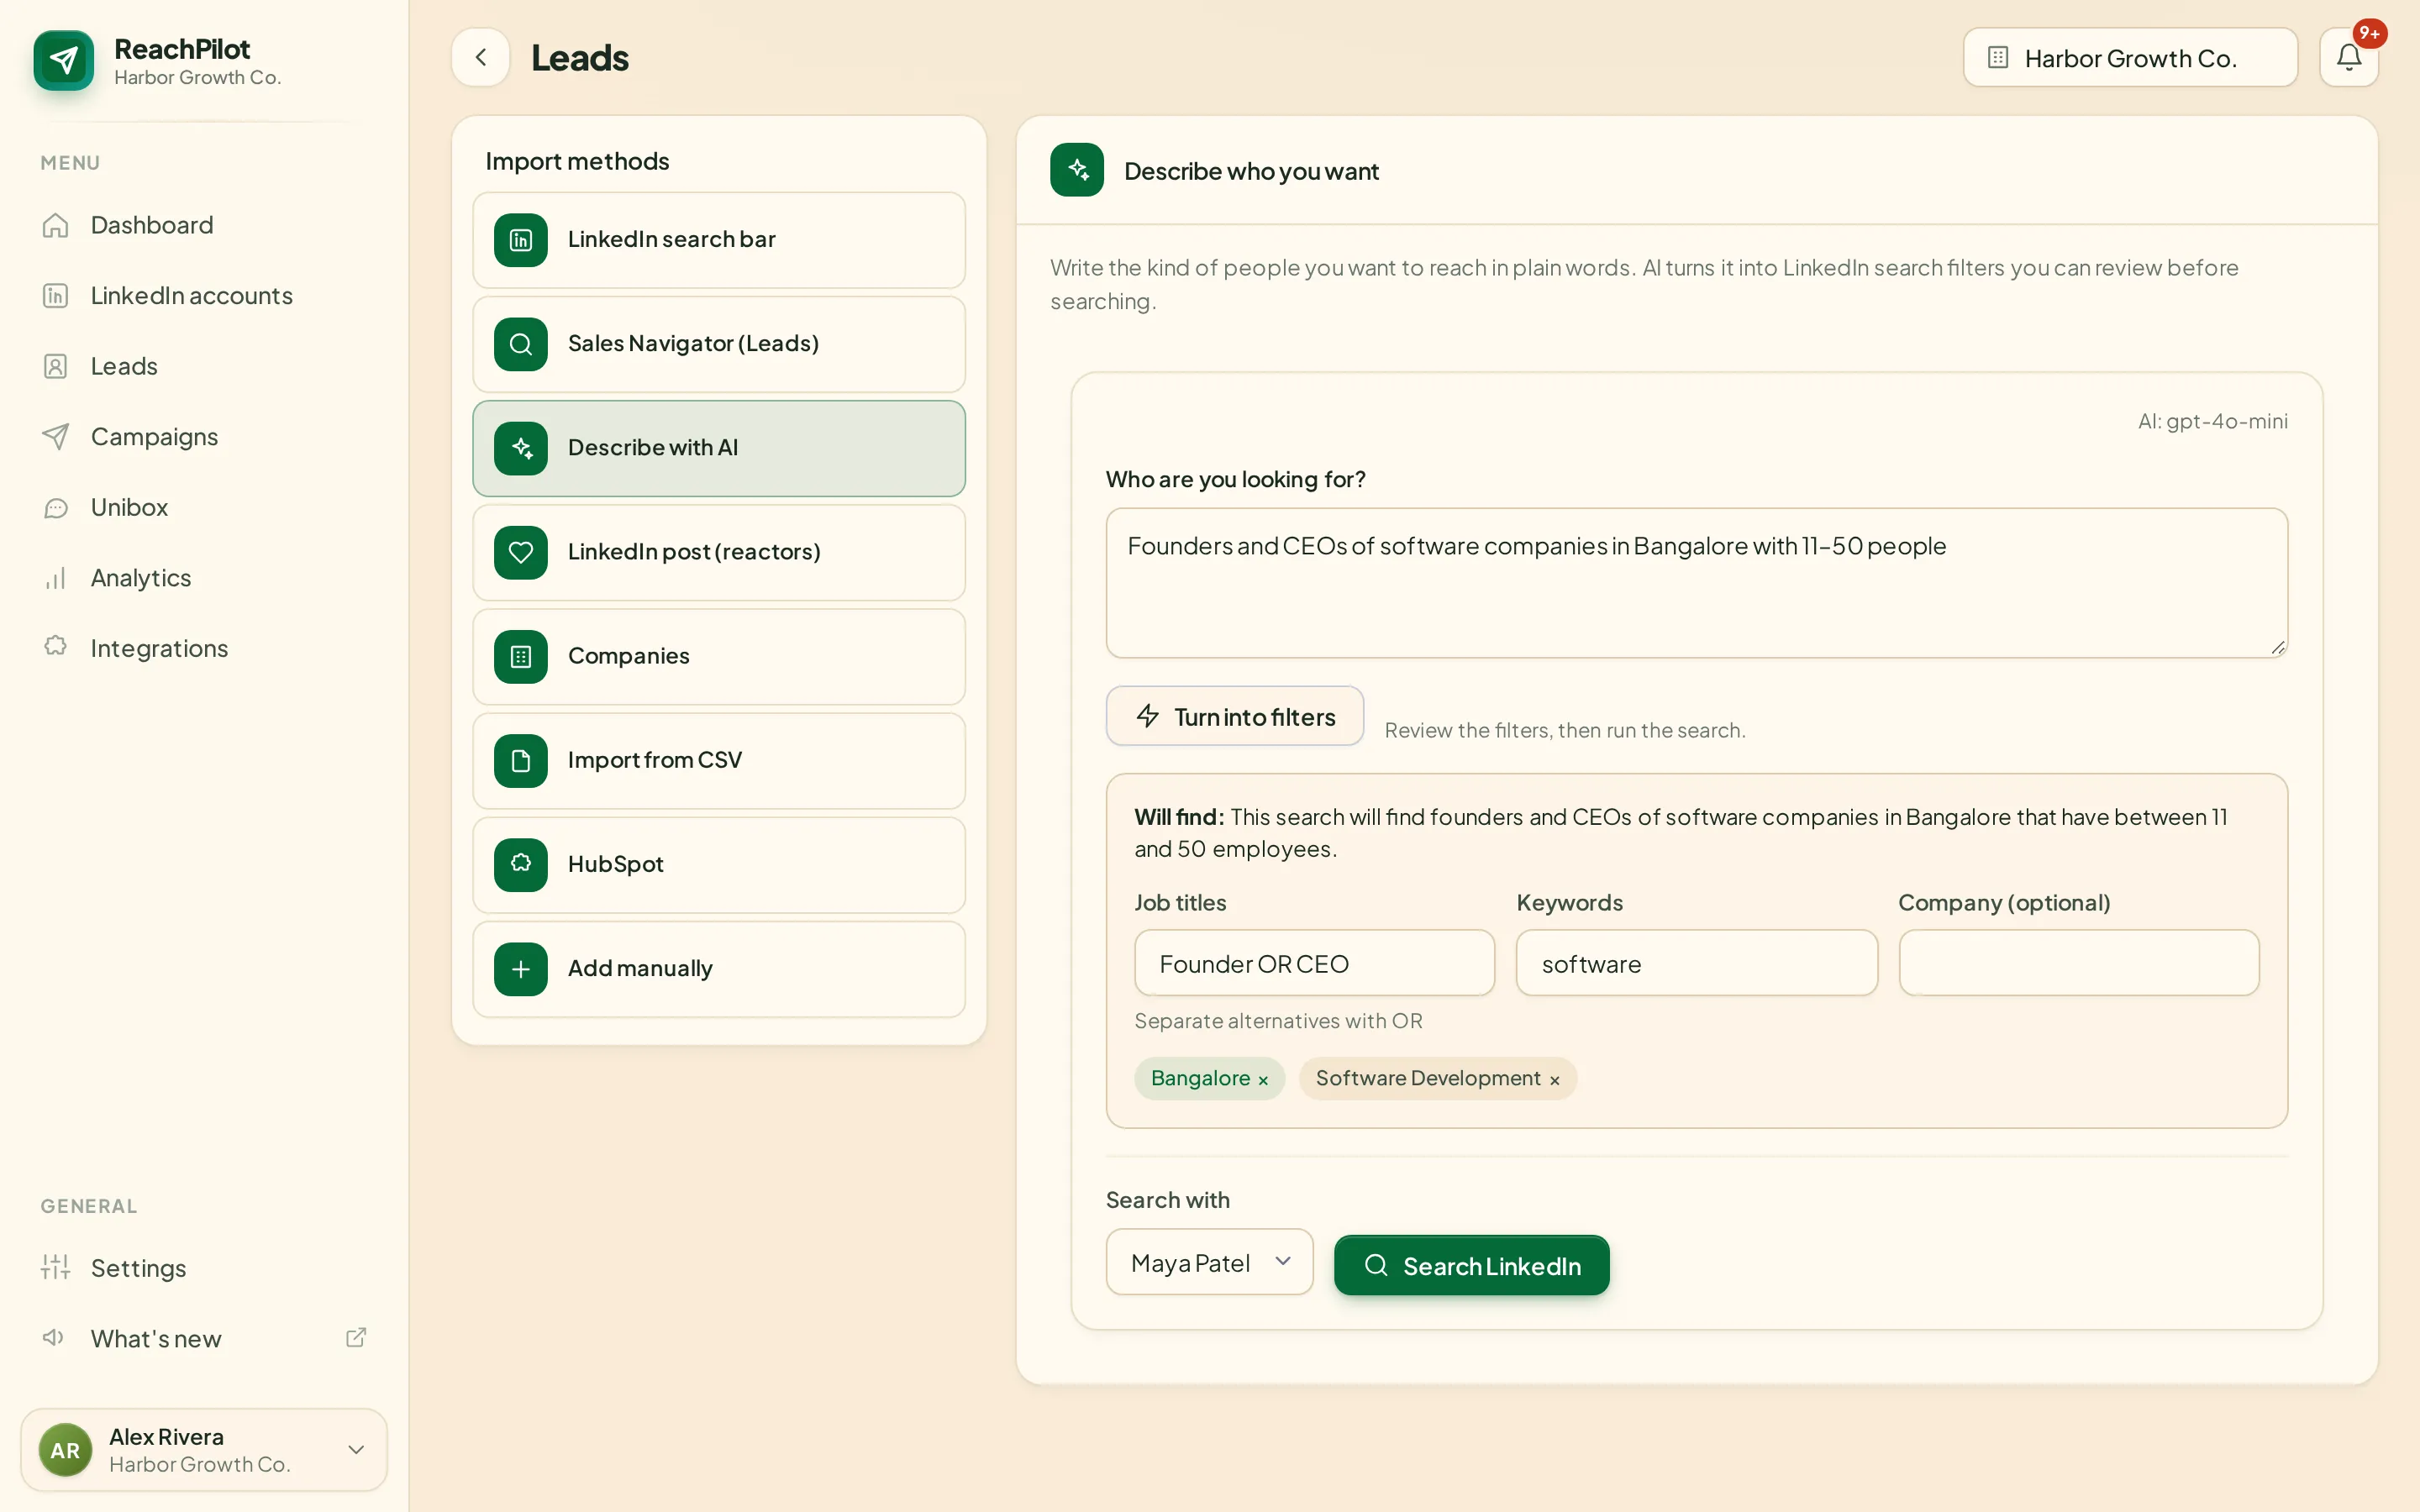
Task: Click the lightning bolt icon
Action: click(1147, 716)
